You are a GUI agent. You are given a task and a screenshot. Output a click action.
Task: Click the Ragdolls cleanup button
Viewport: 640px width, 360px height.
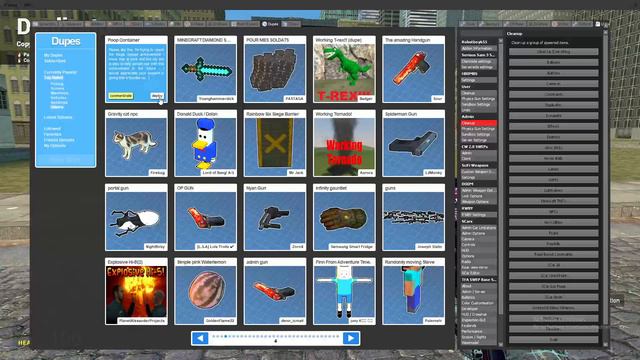pyautogui.click(x=553, y=244)
